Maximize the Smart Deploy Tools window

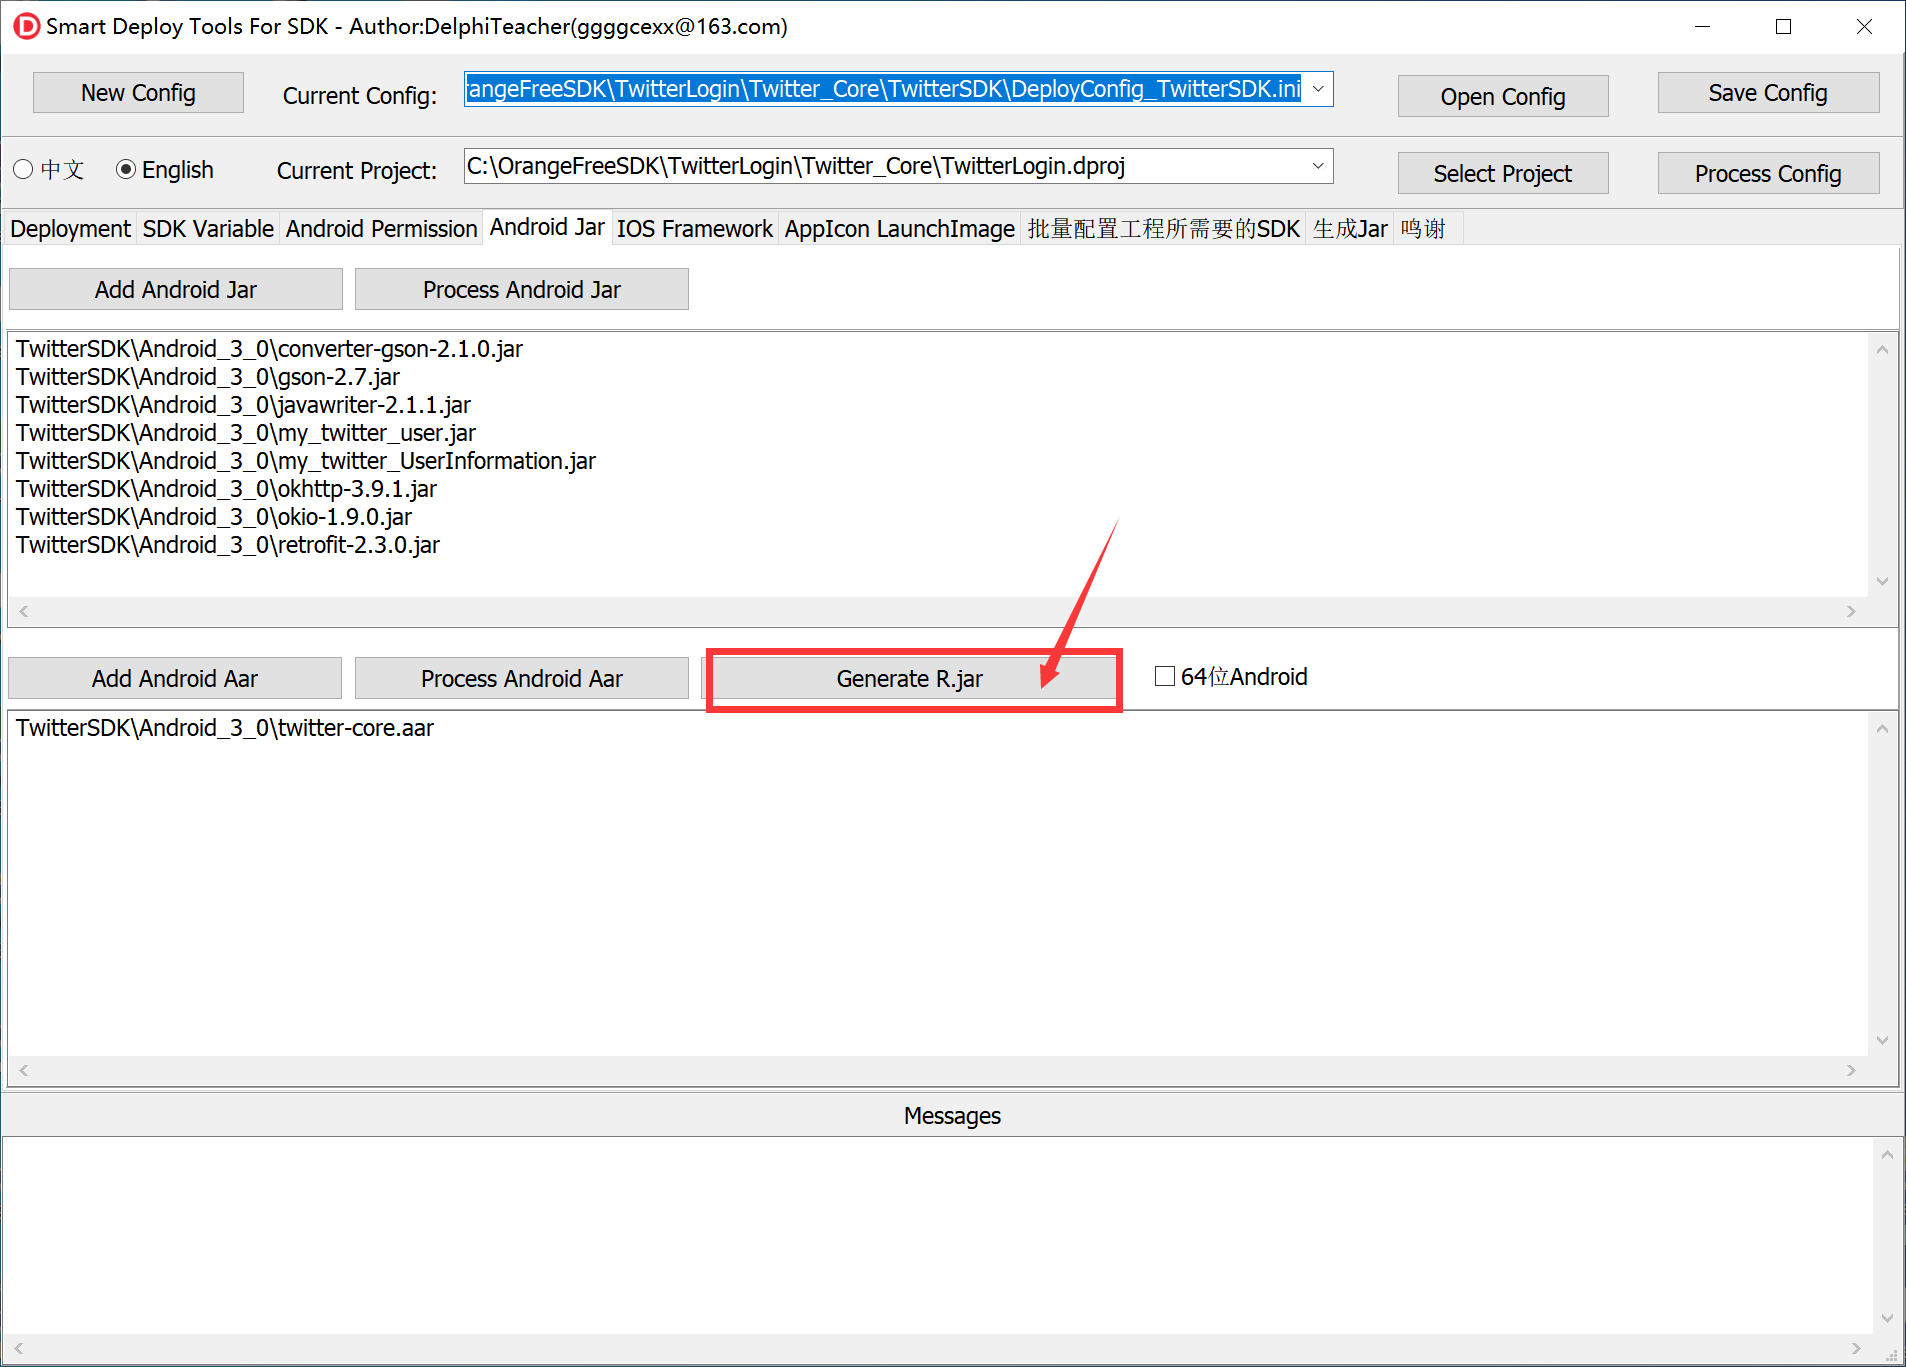coord(1783,27)
